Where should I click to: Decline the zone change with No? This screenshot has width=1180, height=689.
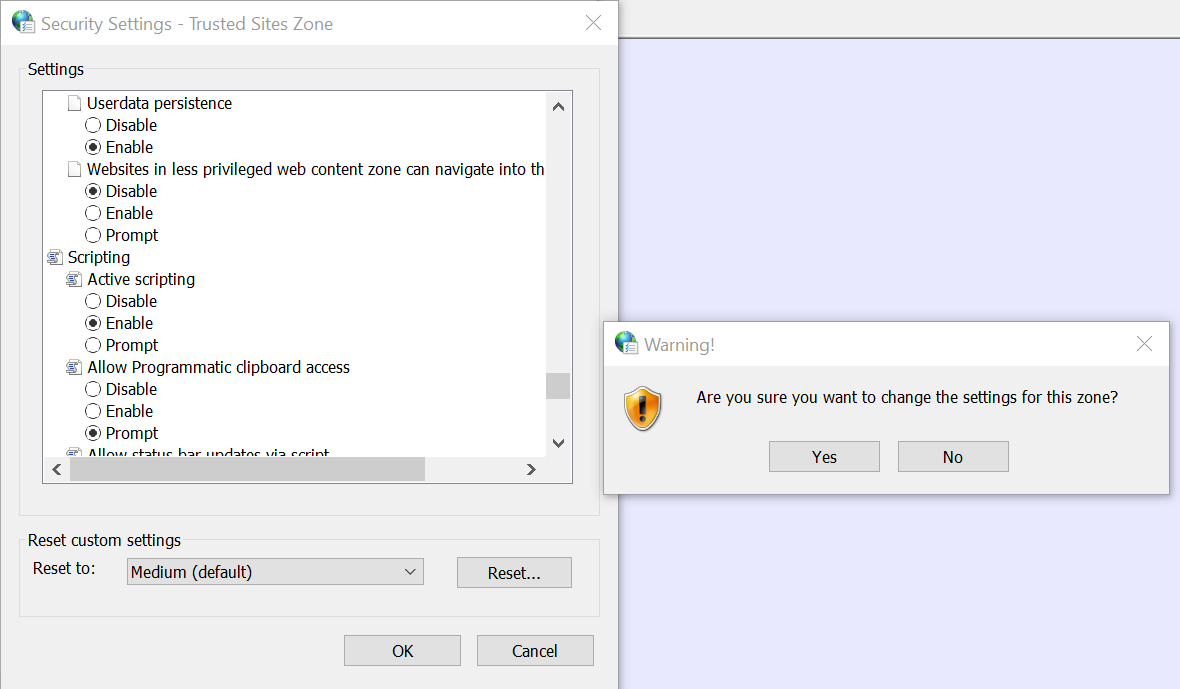pyautogui.click(x=952, y=457)
